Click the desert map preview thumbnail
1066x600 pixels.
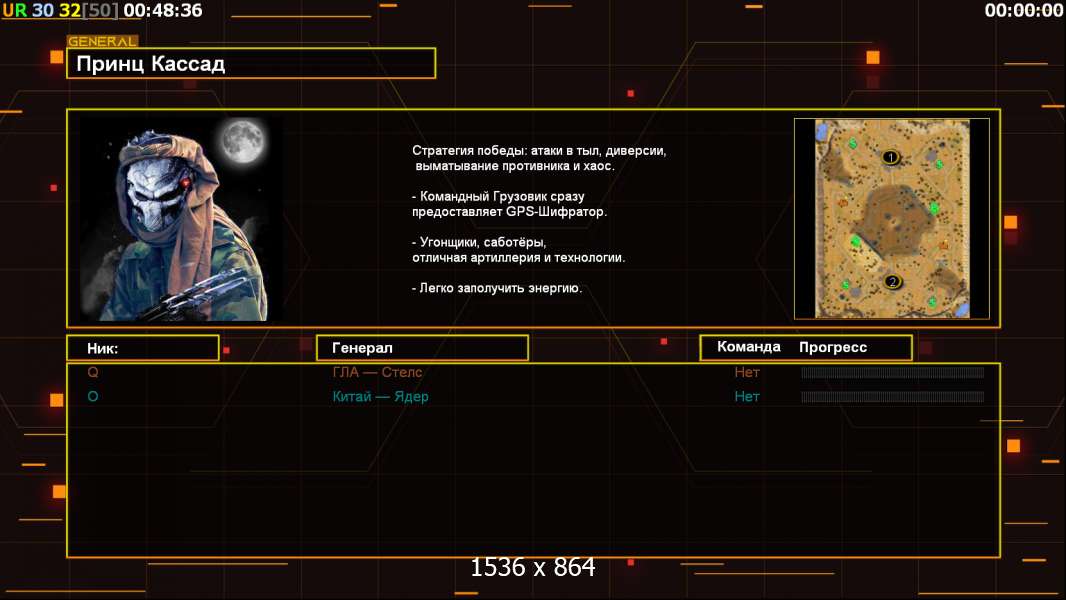point(892,219)
